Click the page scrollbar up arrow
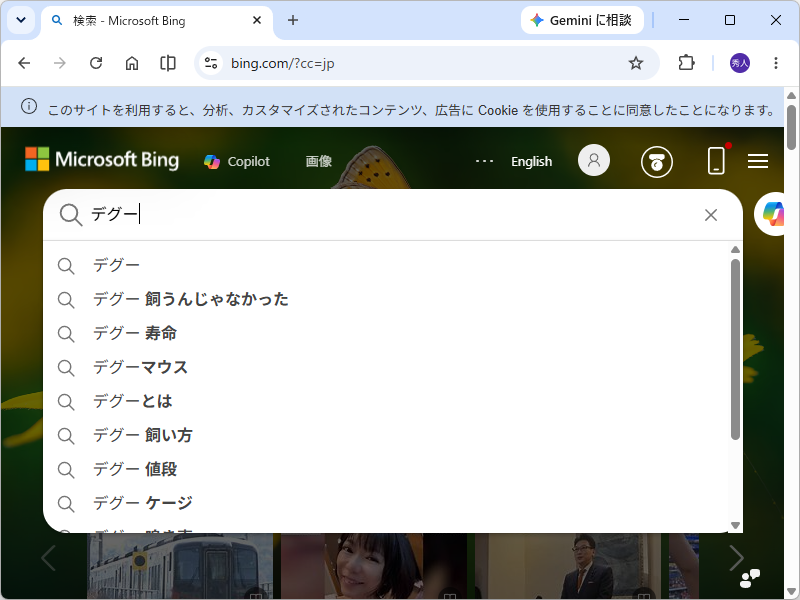The width and height of the screenshot is (800, 600). pos(791,95)
